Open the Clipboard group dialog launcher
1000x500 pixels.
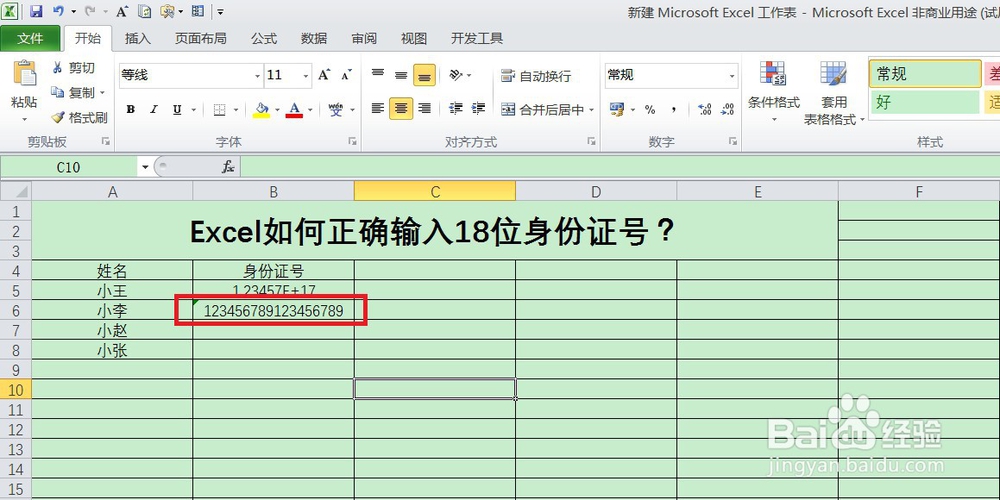coord(105,141)
